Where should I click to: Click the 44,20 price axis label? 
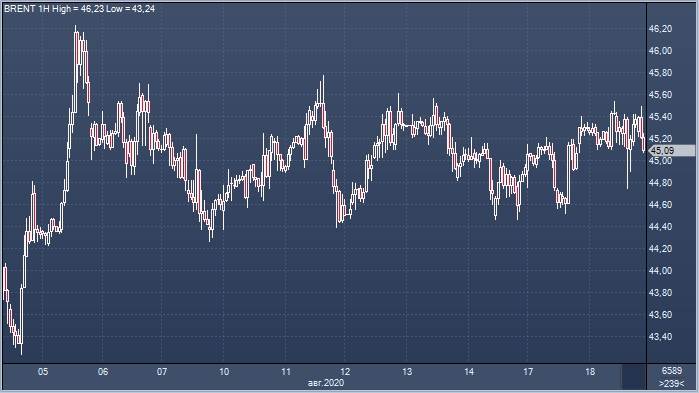(660, 249)
